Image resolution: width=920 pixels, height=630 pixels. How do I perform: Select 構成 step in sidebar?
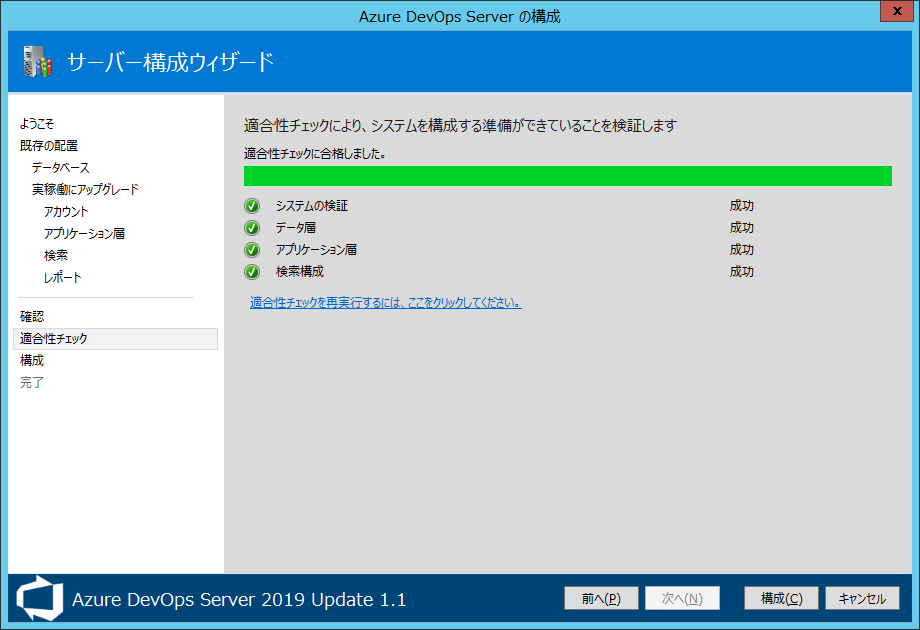coord(32,361)
